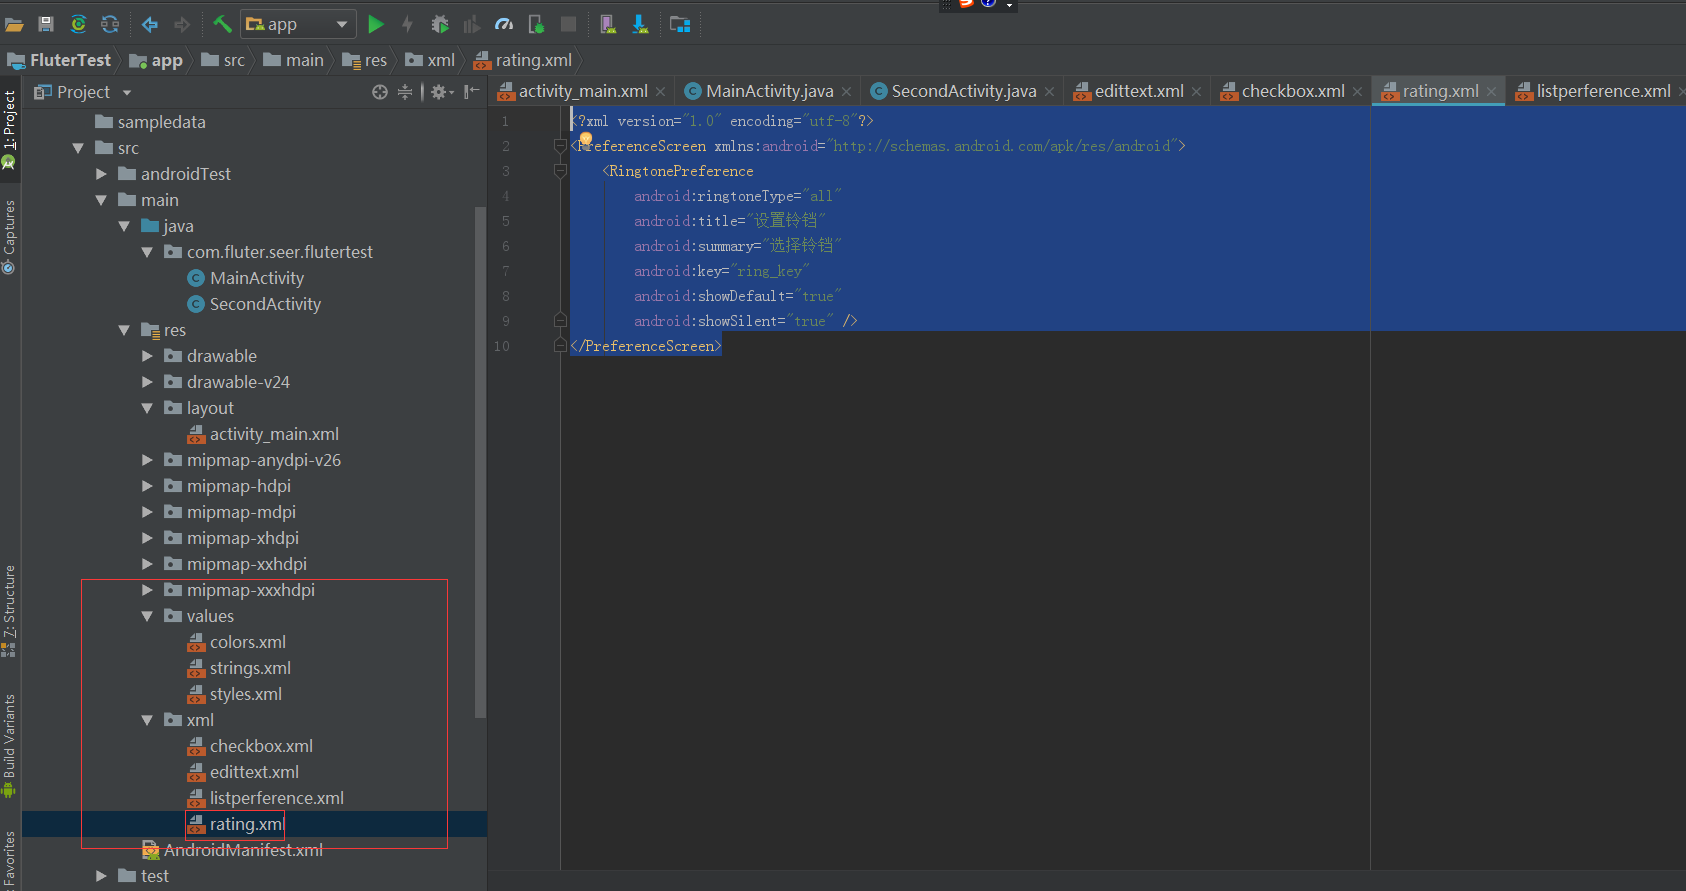Build project with the hammer icon
Viewport: 1686px width, 891px height.
[222, 24]
